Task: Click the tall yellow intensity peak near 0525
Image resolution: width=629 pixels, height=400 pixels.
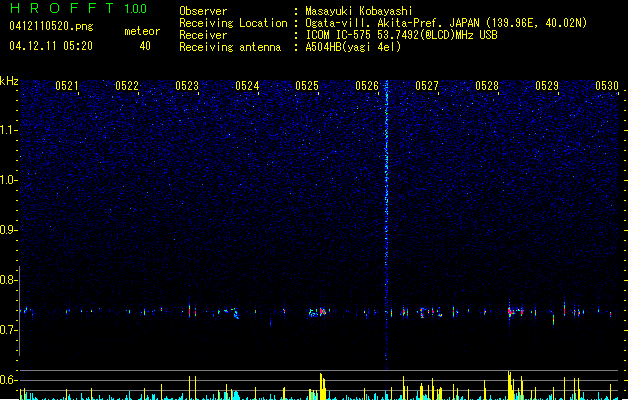Action: pos(322,386)
